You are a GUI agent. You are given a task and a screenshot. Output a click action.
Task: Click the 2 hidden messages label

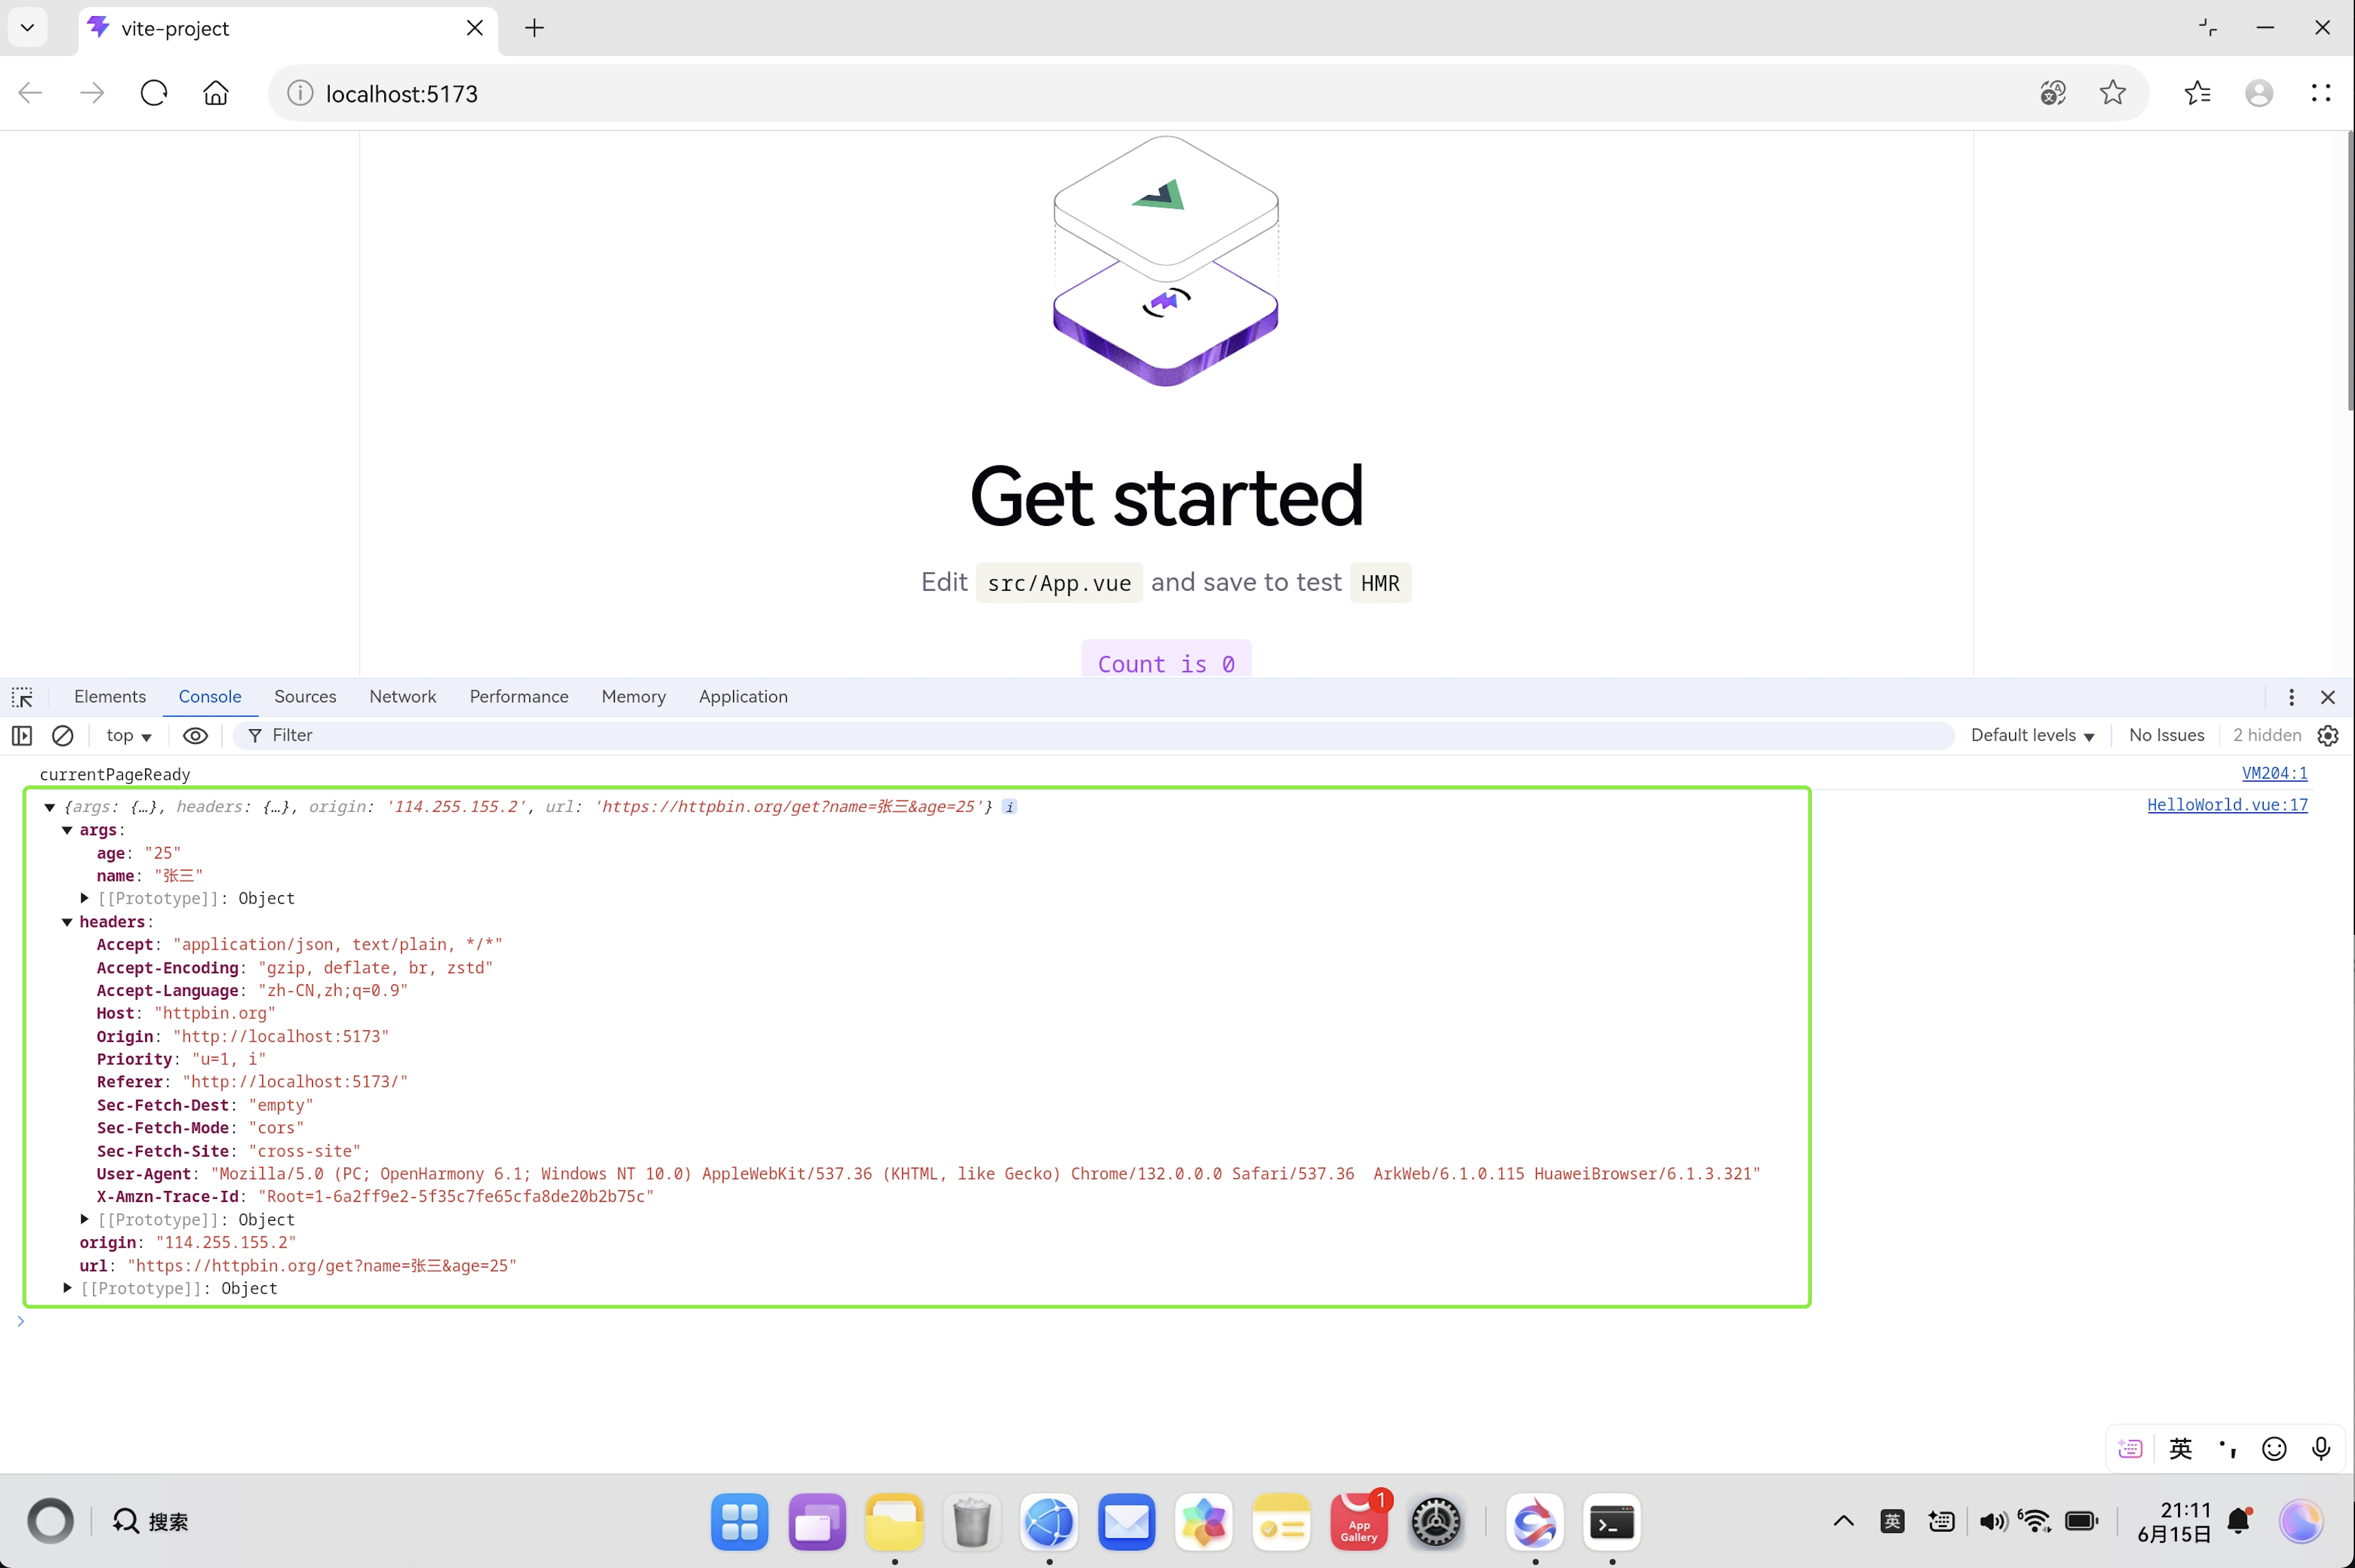pyautogui.click(x=2267, y=736)
